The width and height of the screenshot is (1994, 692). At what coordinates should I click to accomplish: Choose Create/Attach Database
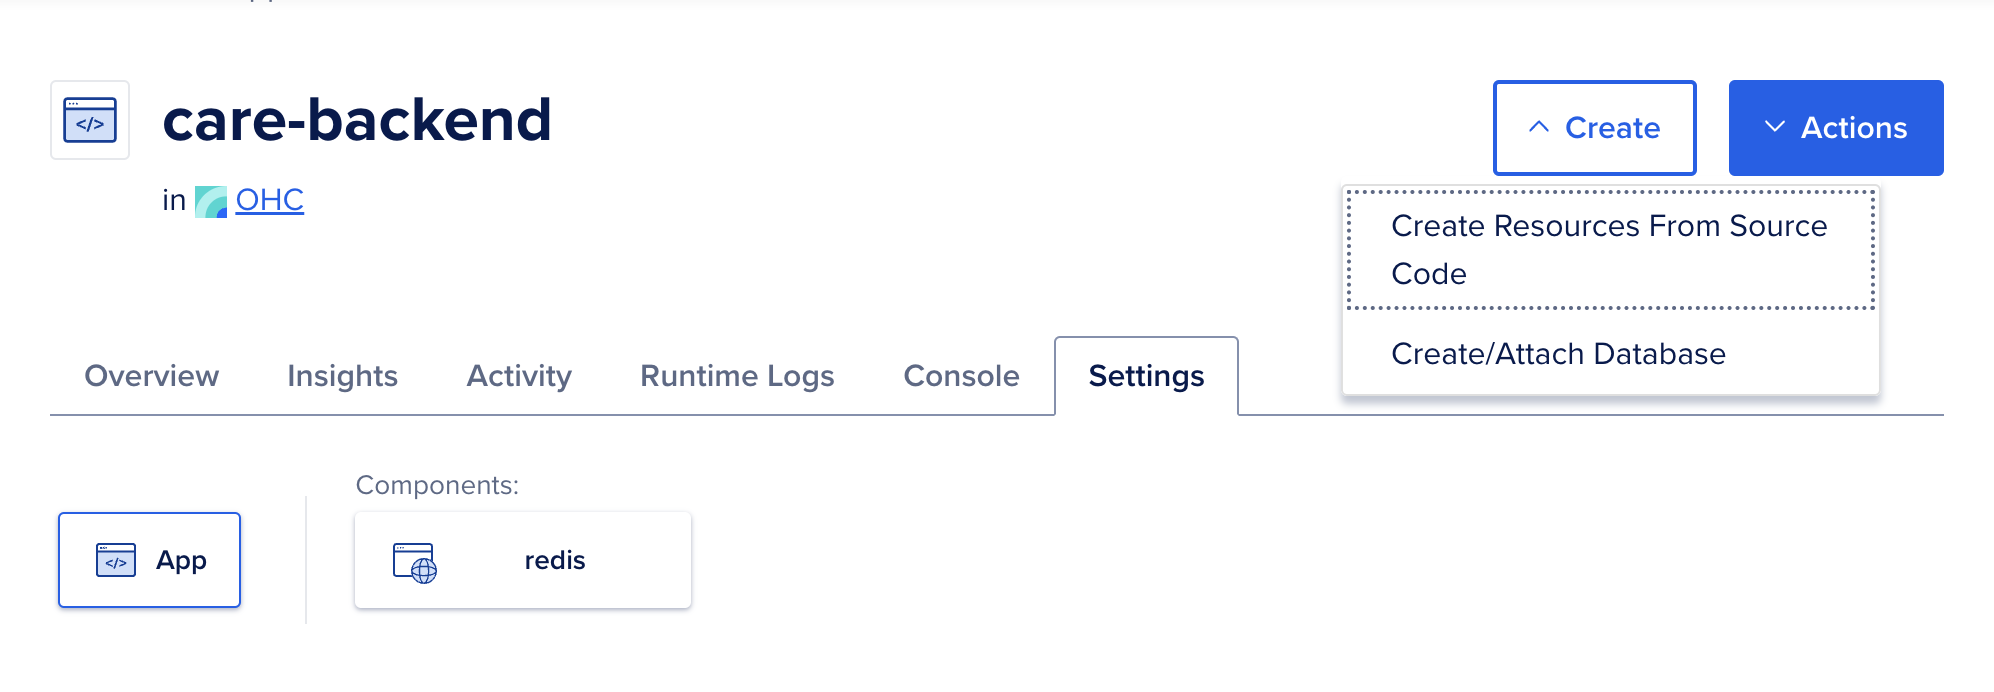1558,353
